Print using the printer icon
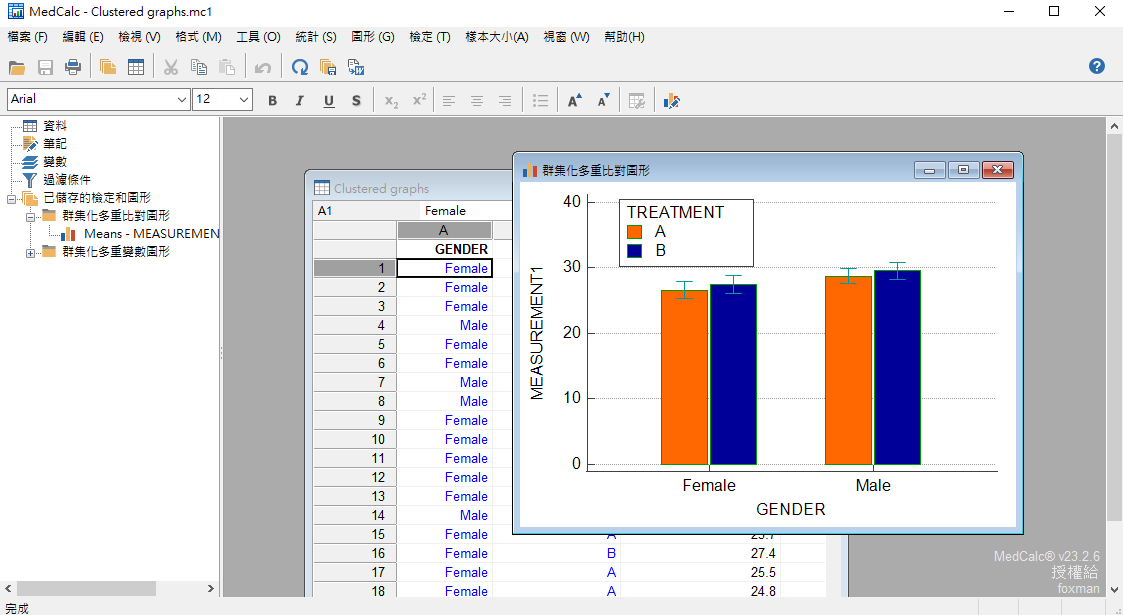The height and width of the screenshot is (615, 1123). (73, 67)
